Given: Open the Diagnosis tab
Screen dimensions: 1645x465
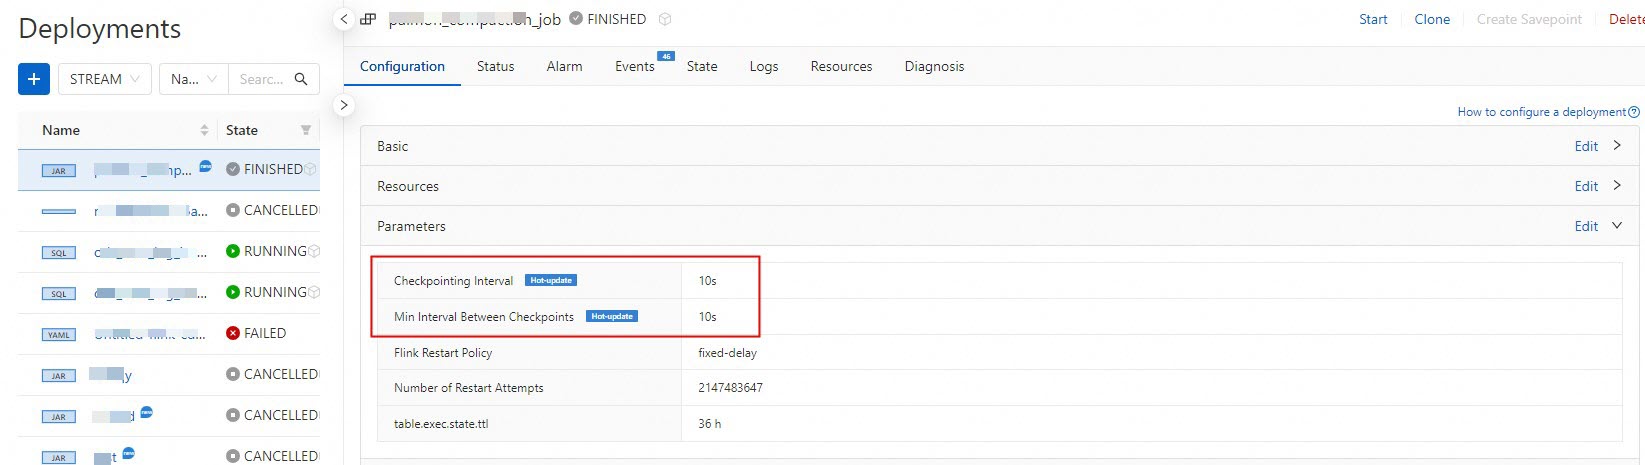Looking at the screenshot, I should (x=934, y=66).
